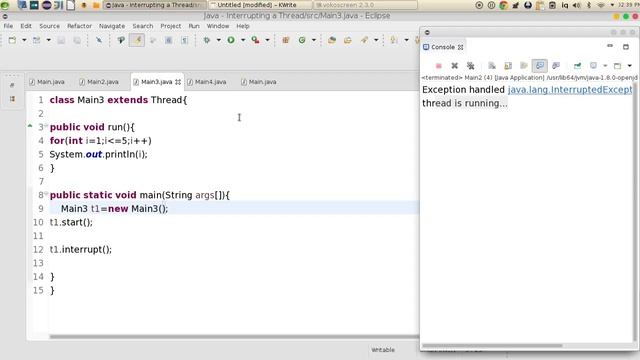This screenshot has width=640, height=360.
Task: Click the Display Selected Console icon
Action: pos(593,66)
